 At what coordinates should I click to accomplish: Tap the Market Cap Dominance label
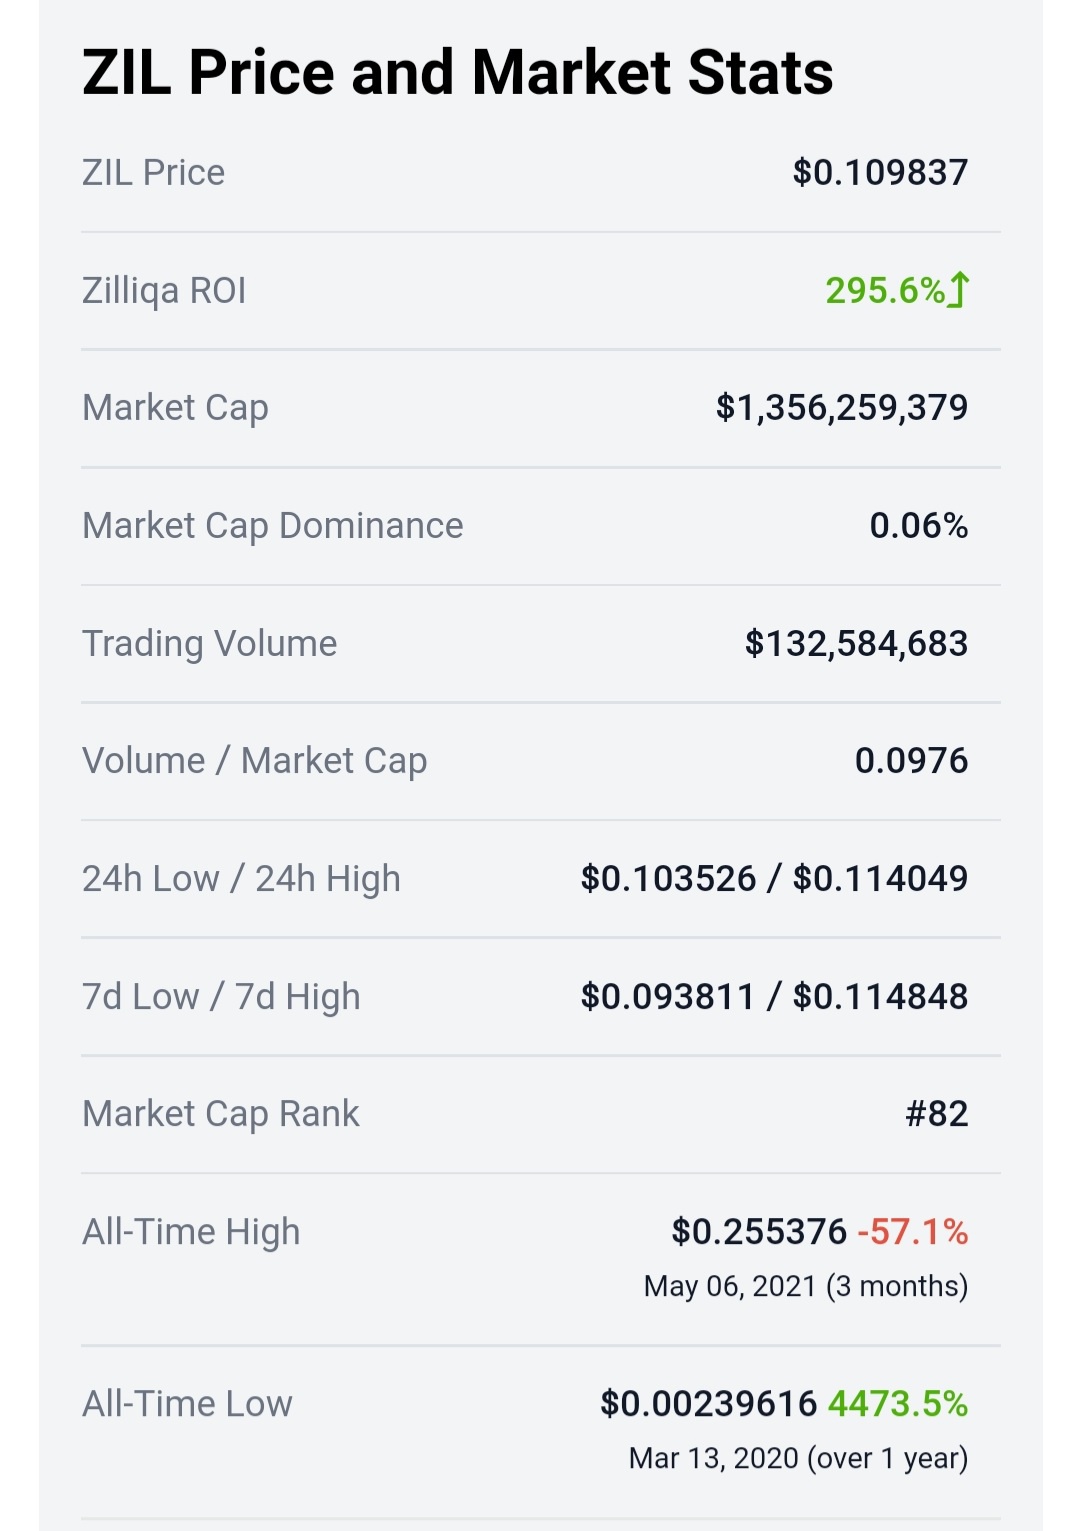click(x=273, y=525)
